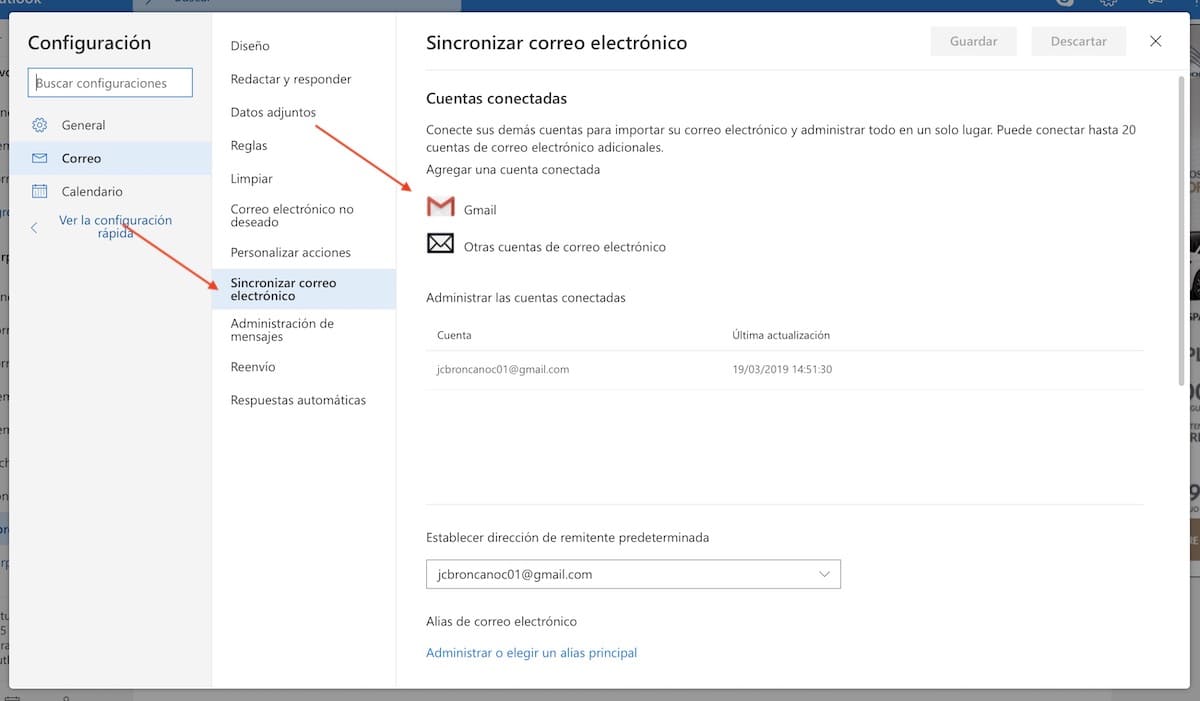Click the envelope icon for other email accounts
Image resolution: width=1200 pixels, height=701 pixels.
[440, 243]
